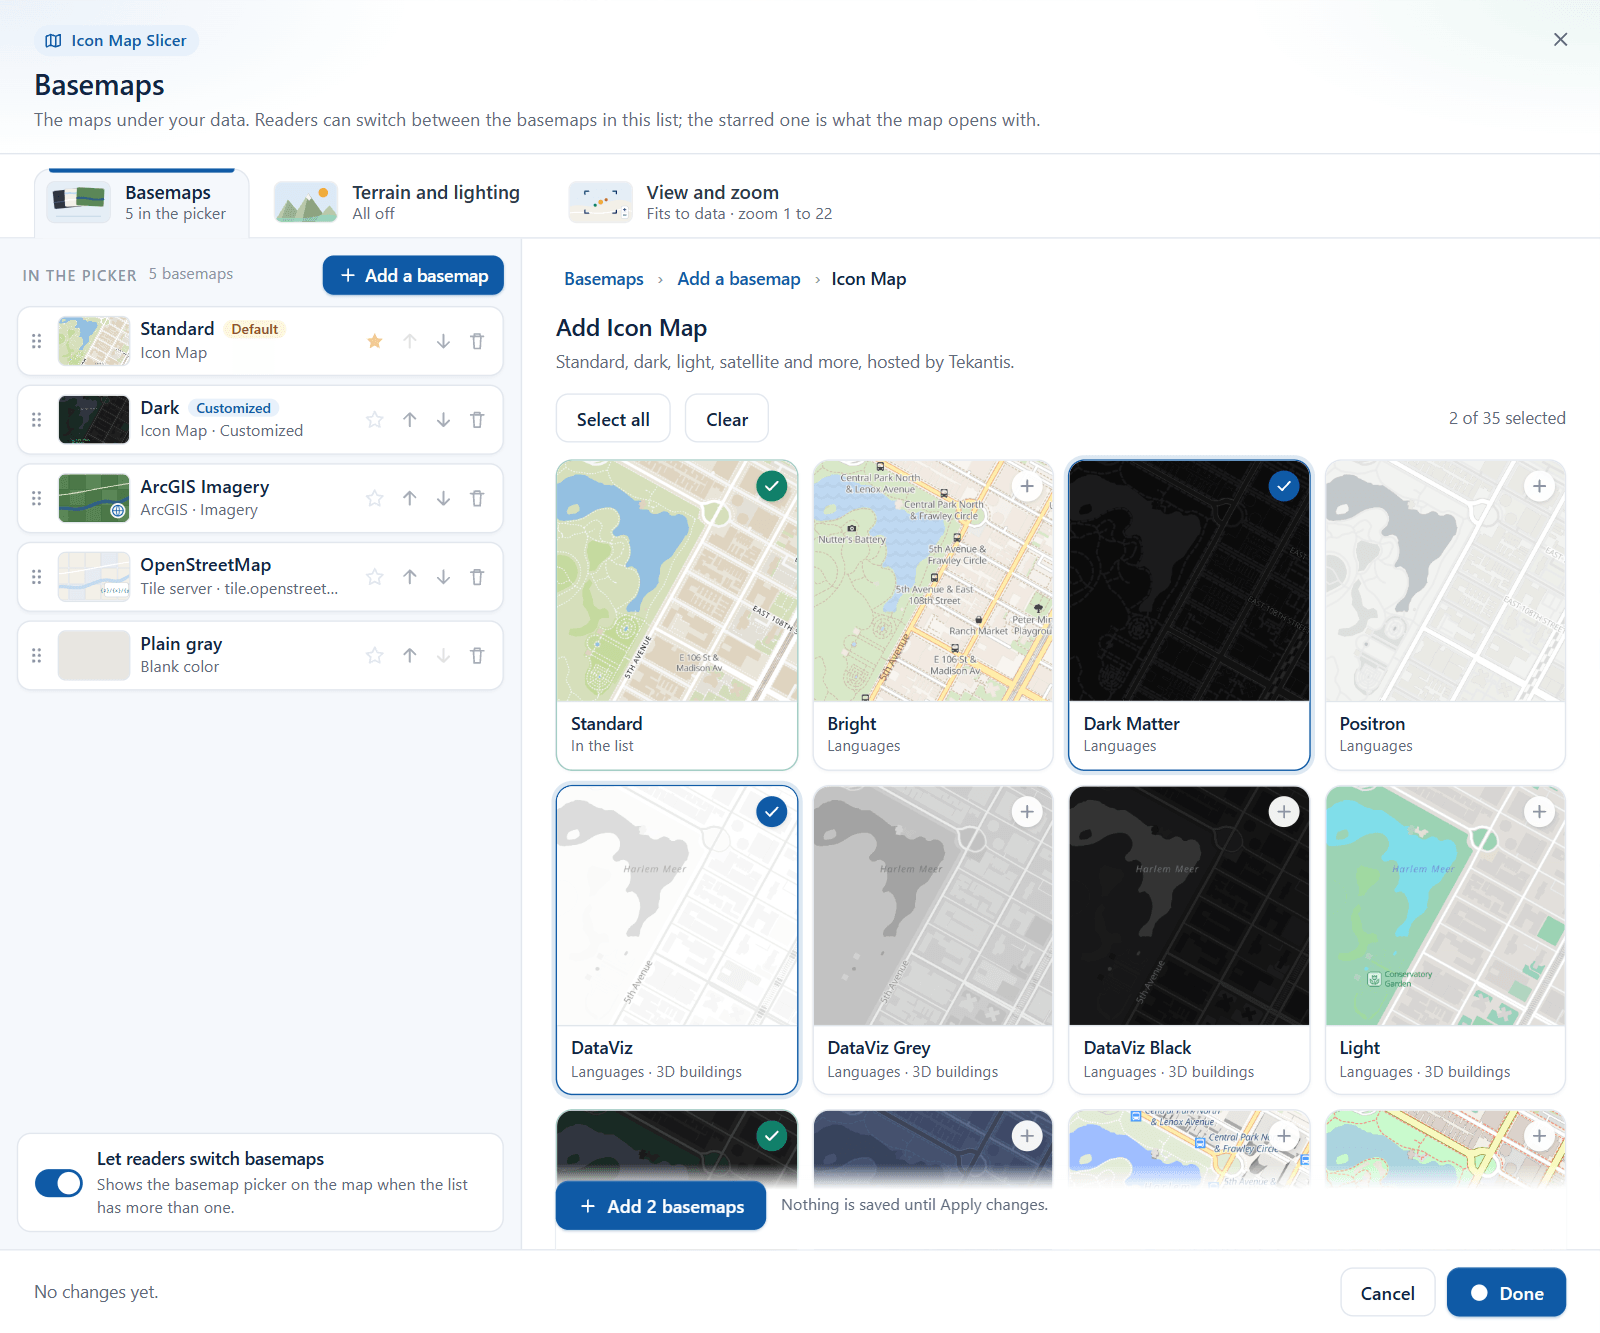
Task: Uncheck the DataViz basemap checkmark
Action: click(x=771, y=812)
